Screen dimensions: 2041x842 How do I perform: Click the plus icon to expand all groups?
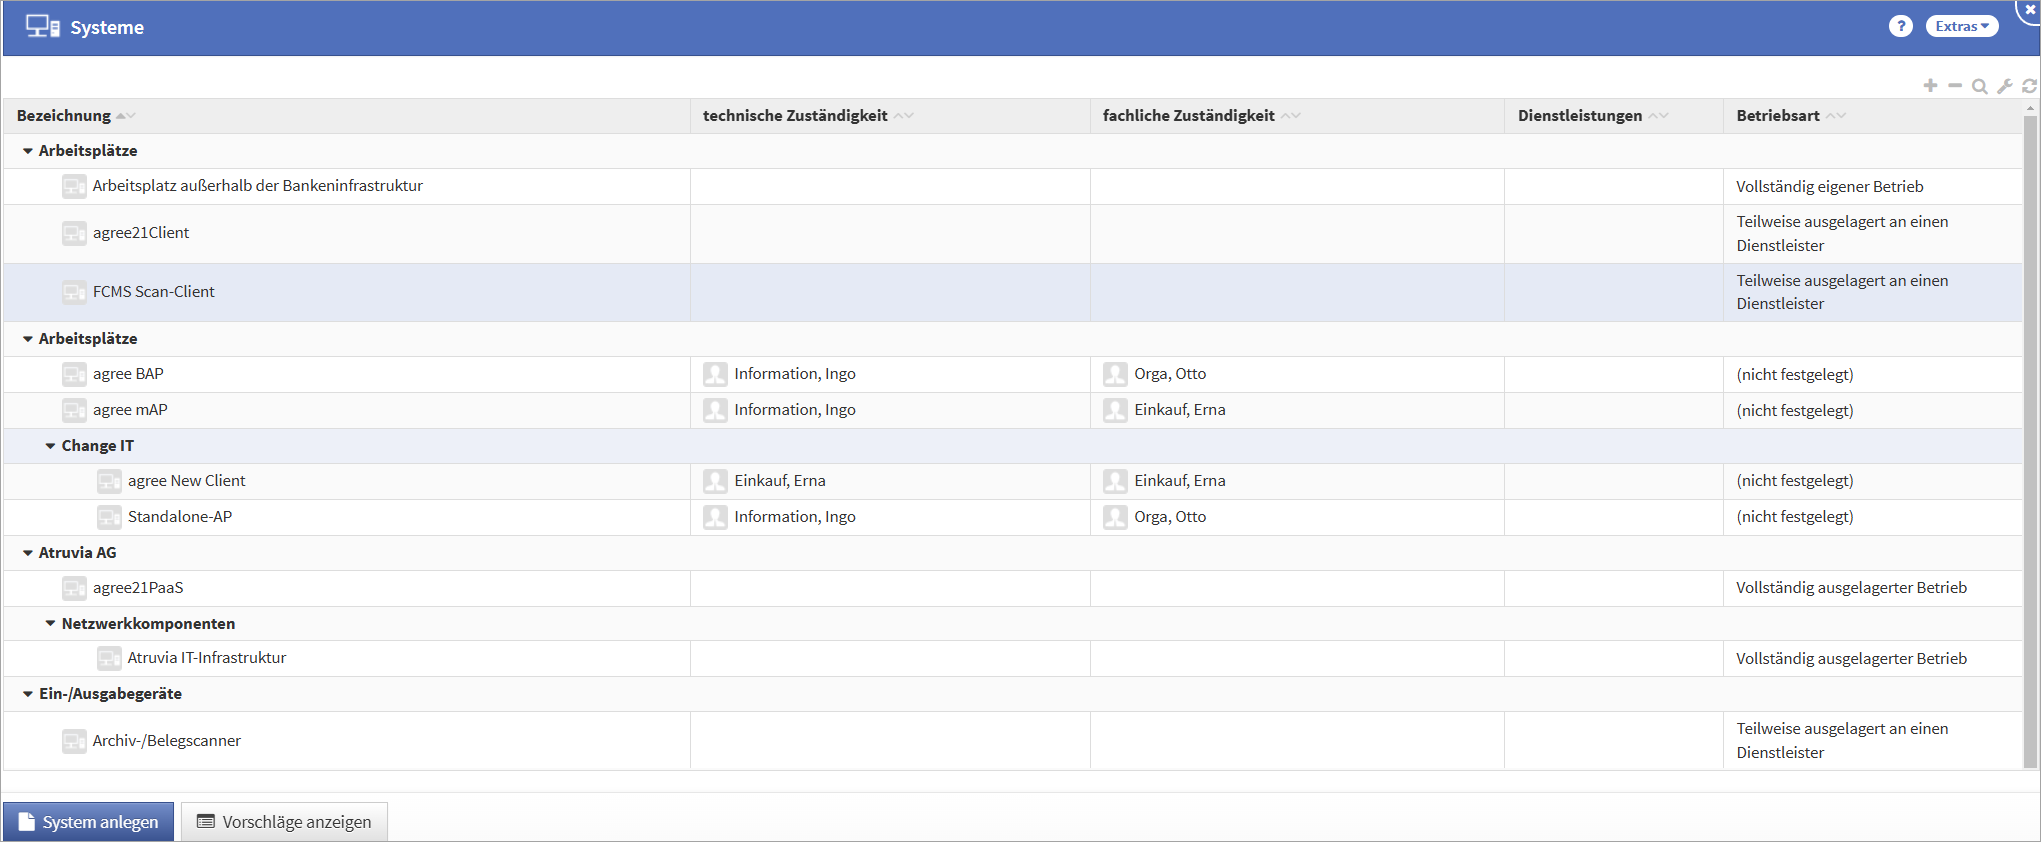click(1930, 86)
